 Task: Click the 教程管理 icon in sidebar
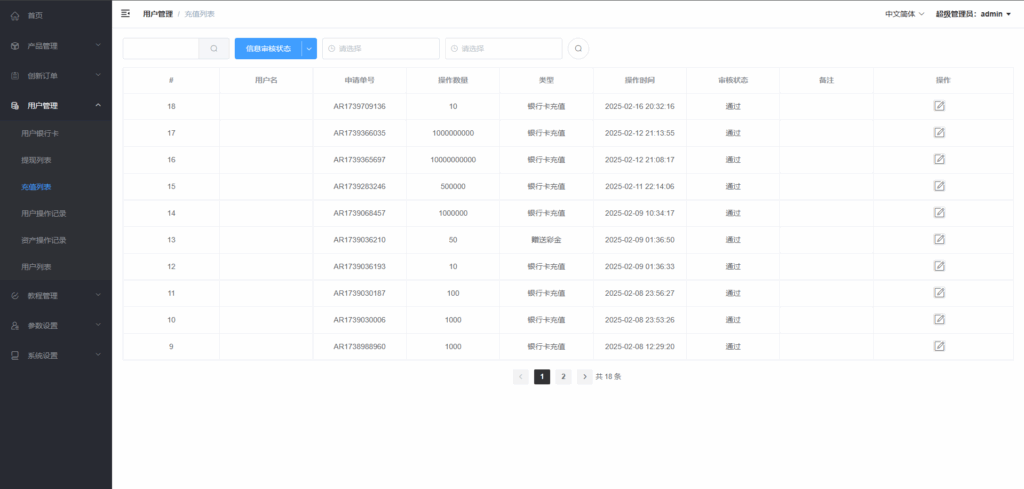(x=15, y=296)
